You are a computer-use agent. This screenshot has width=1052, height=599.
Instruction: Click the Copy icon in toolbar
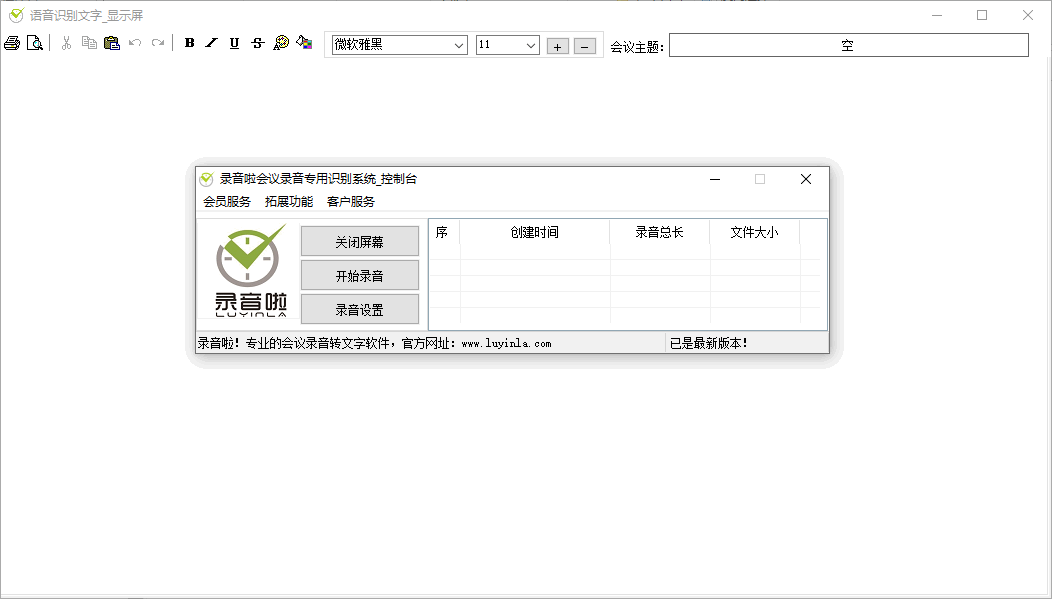click(x=89, y=43)
